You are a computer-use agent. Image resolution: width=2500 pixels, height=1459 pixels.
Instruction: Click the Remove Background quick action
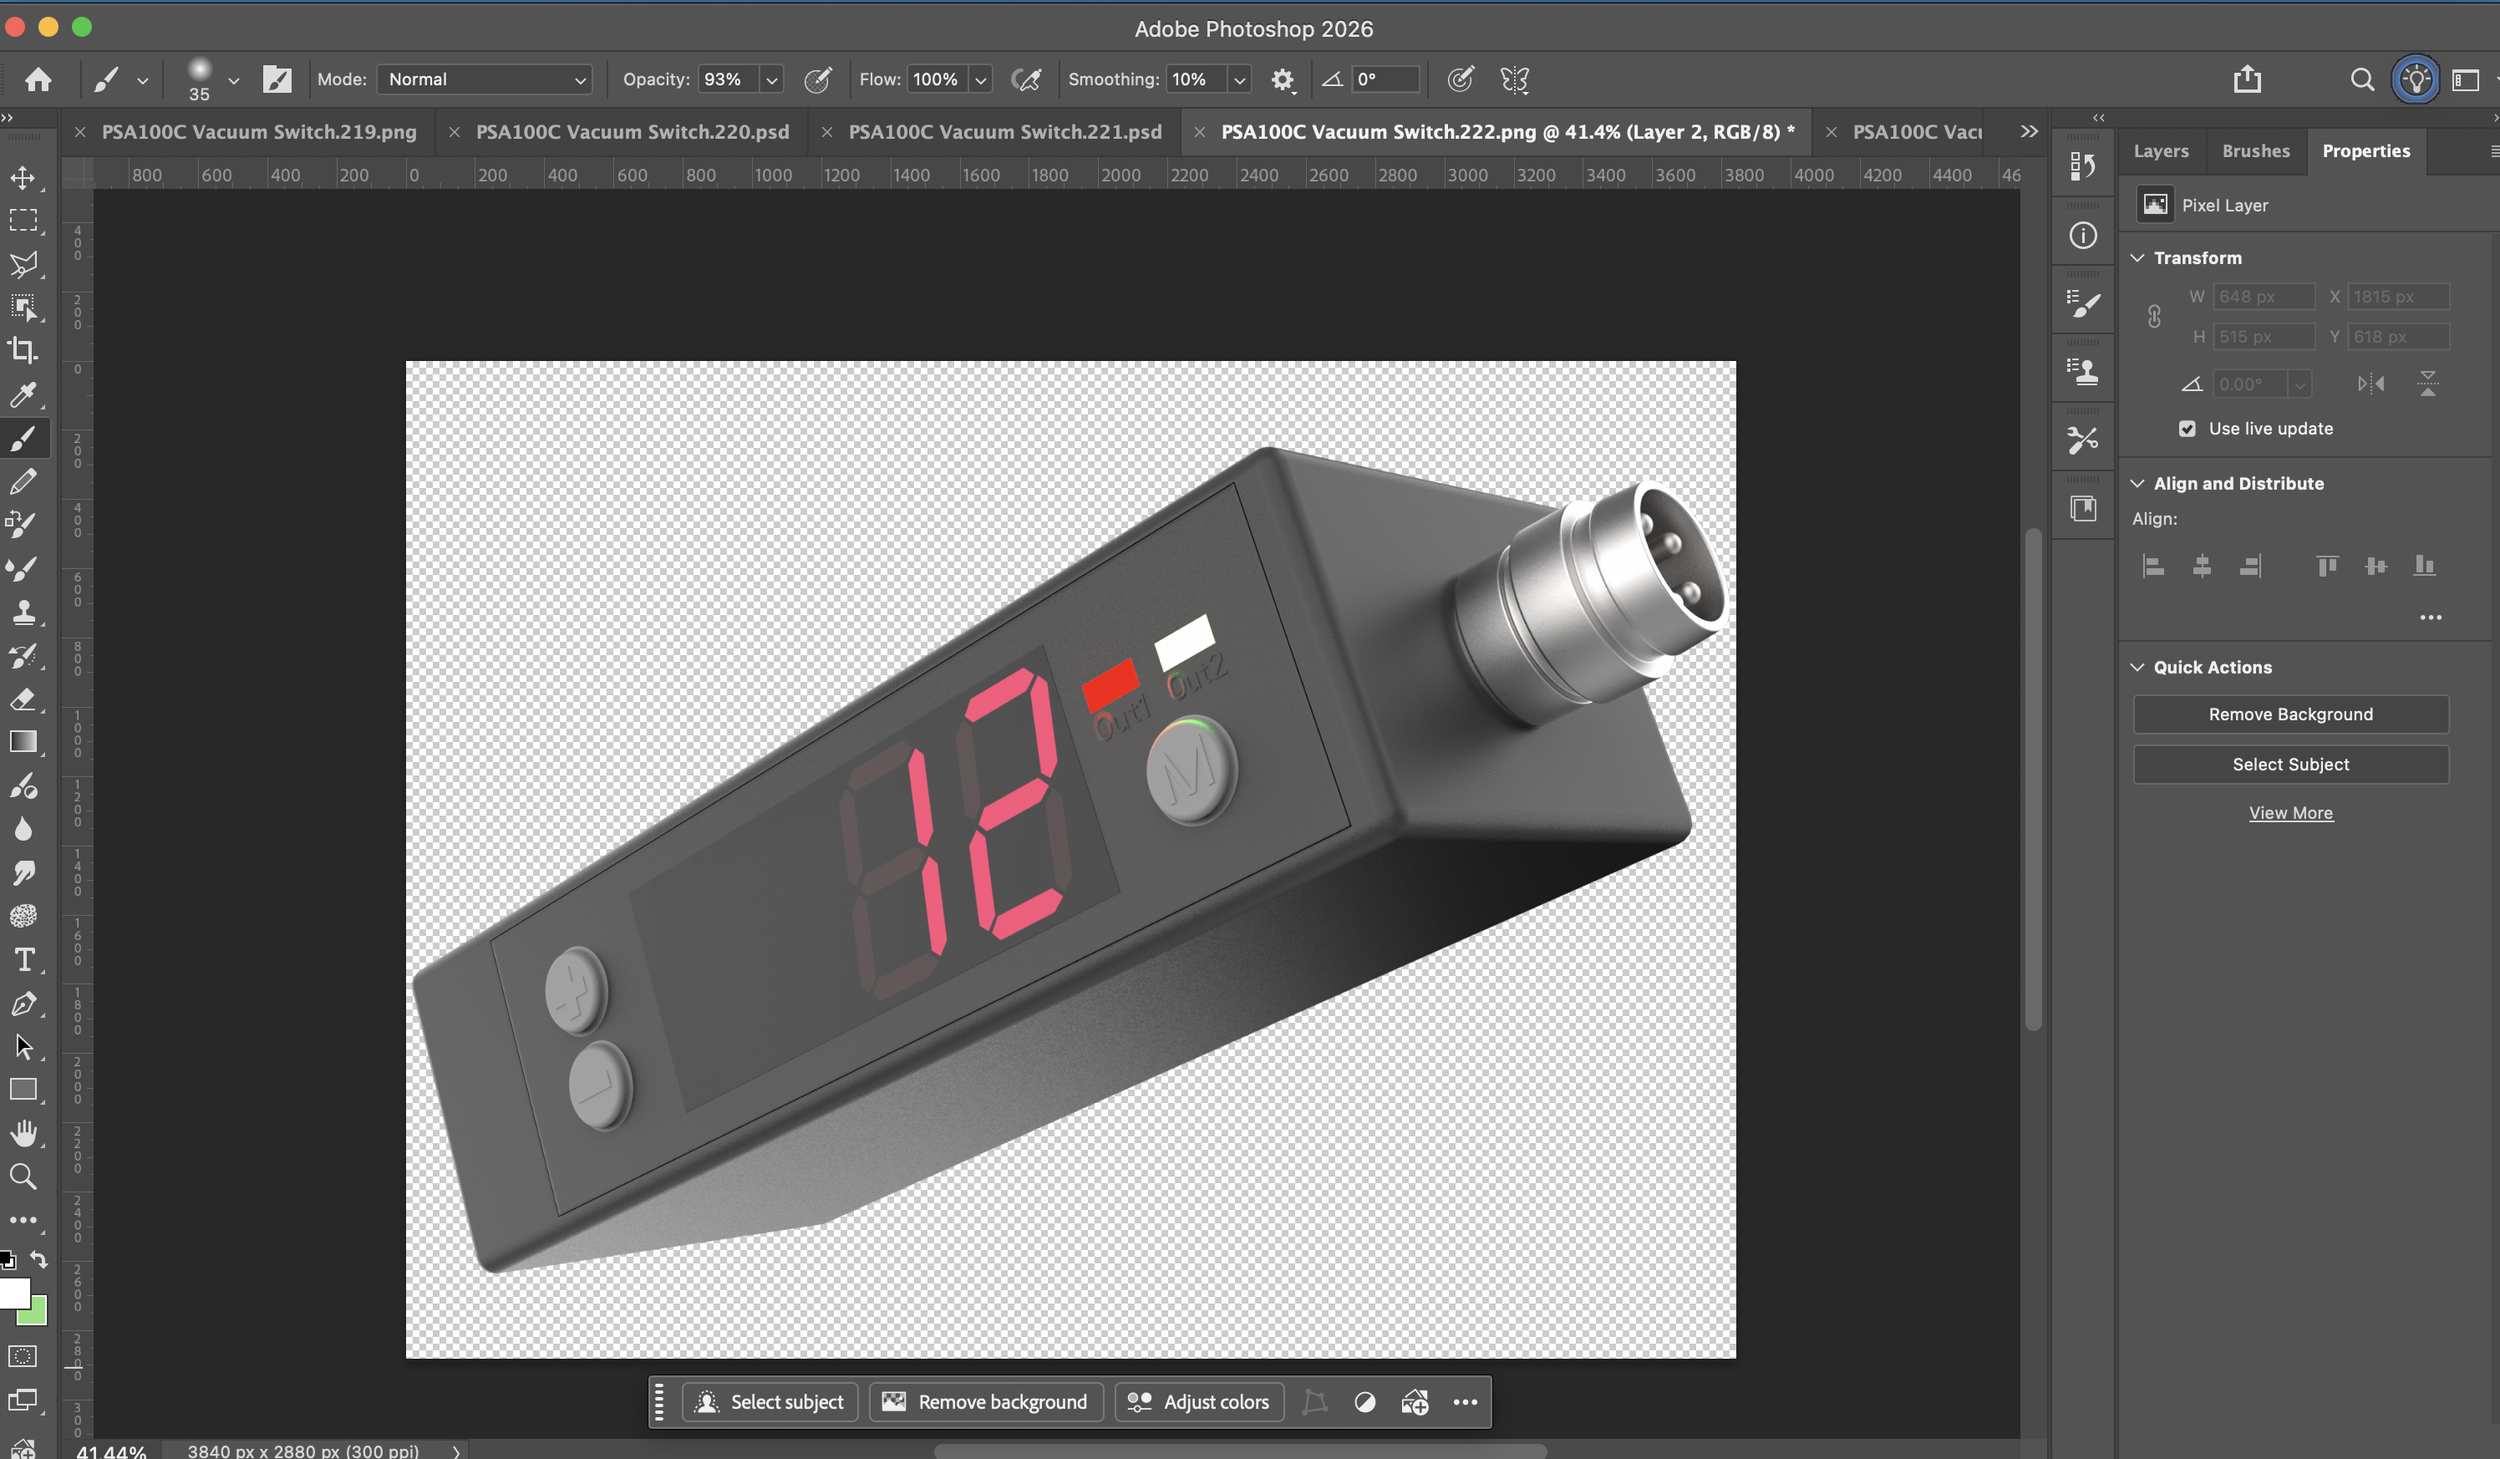[x=2290, y=713]
